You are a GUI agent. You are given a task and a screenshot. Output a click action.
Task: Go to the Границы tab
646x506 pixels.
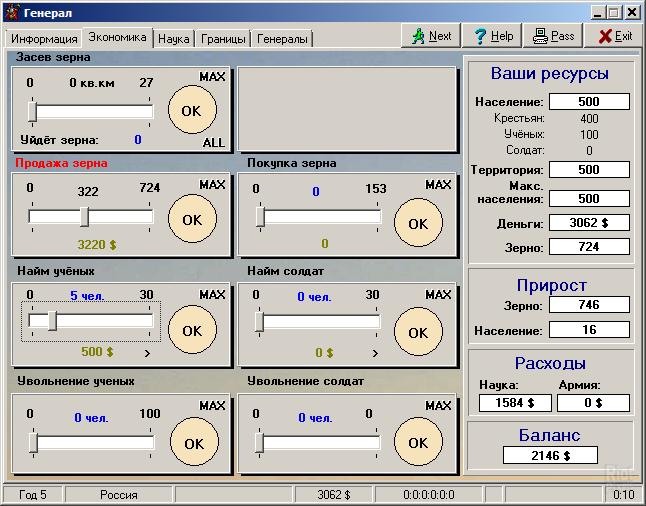pyautogui.click(x=222, y=39)
